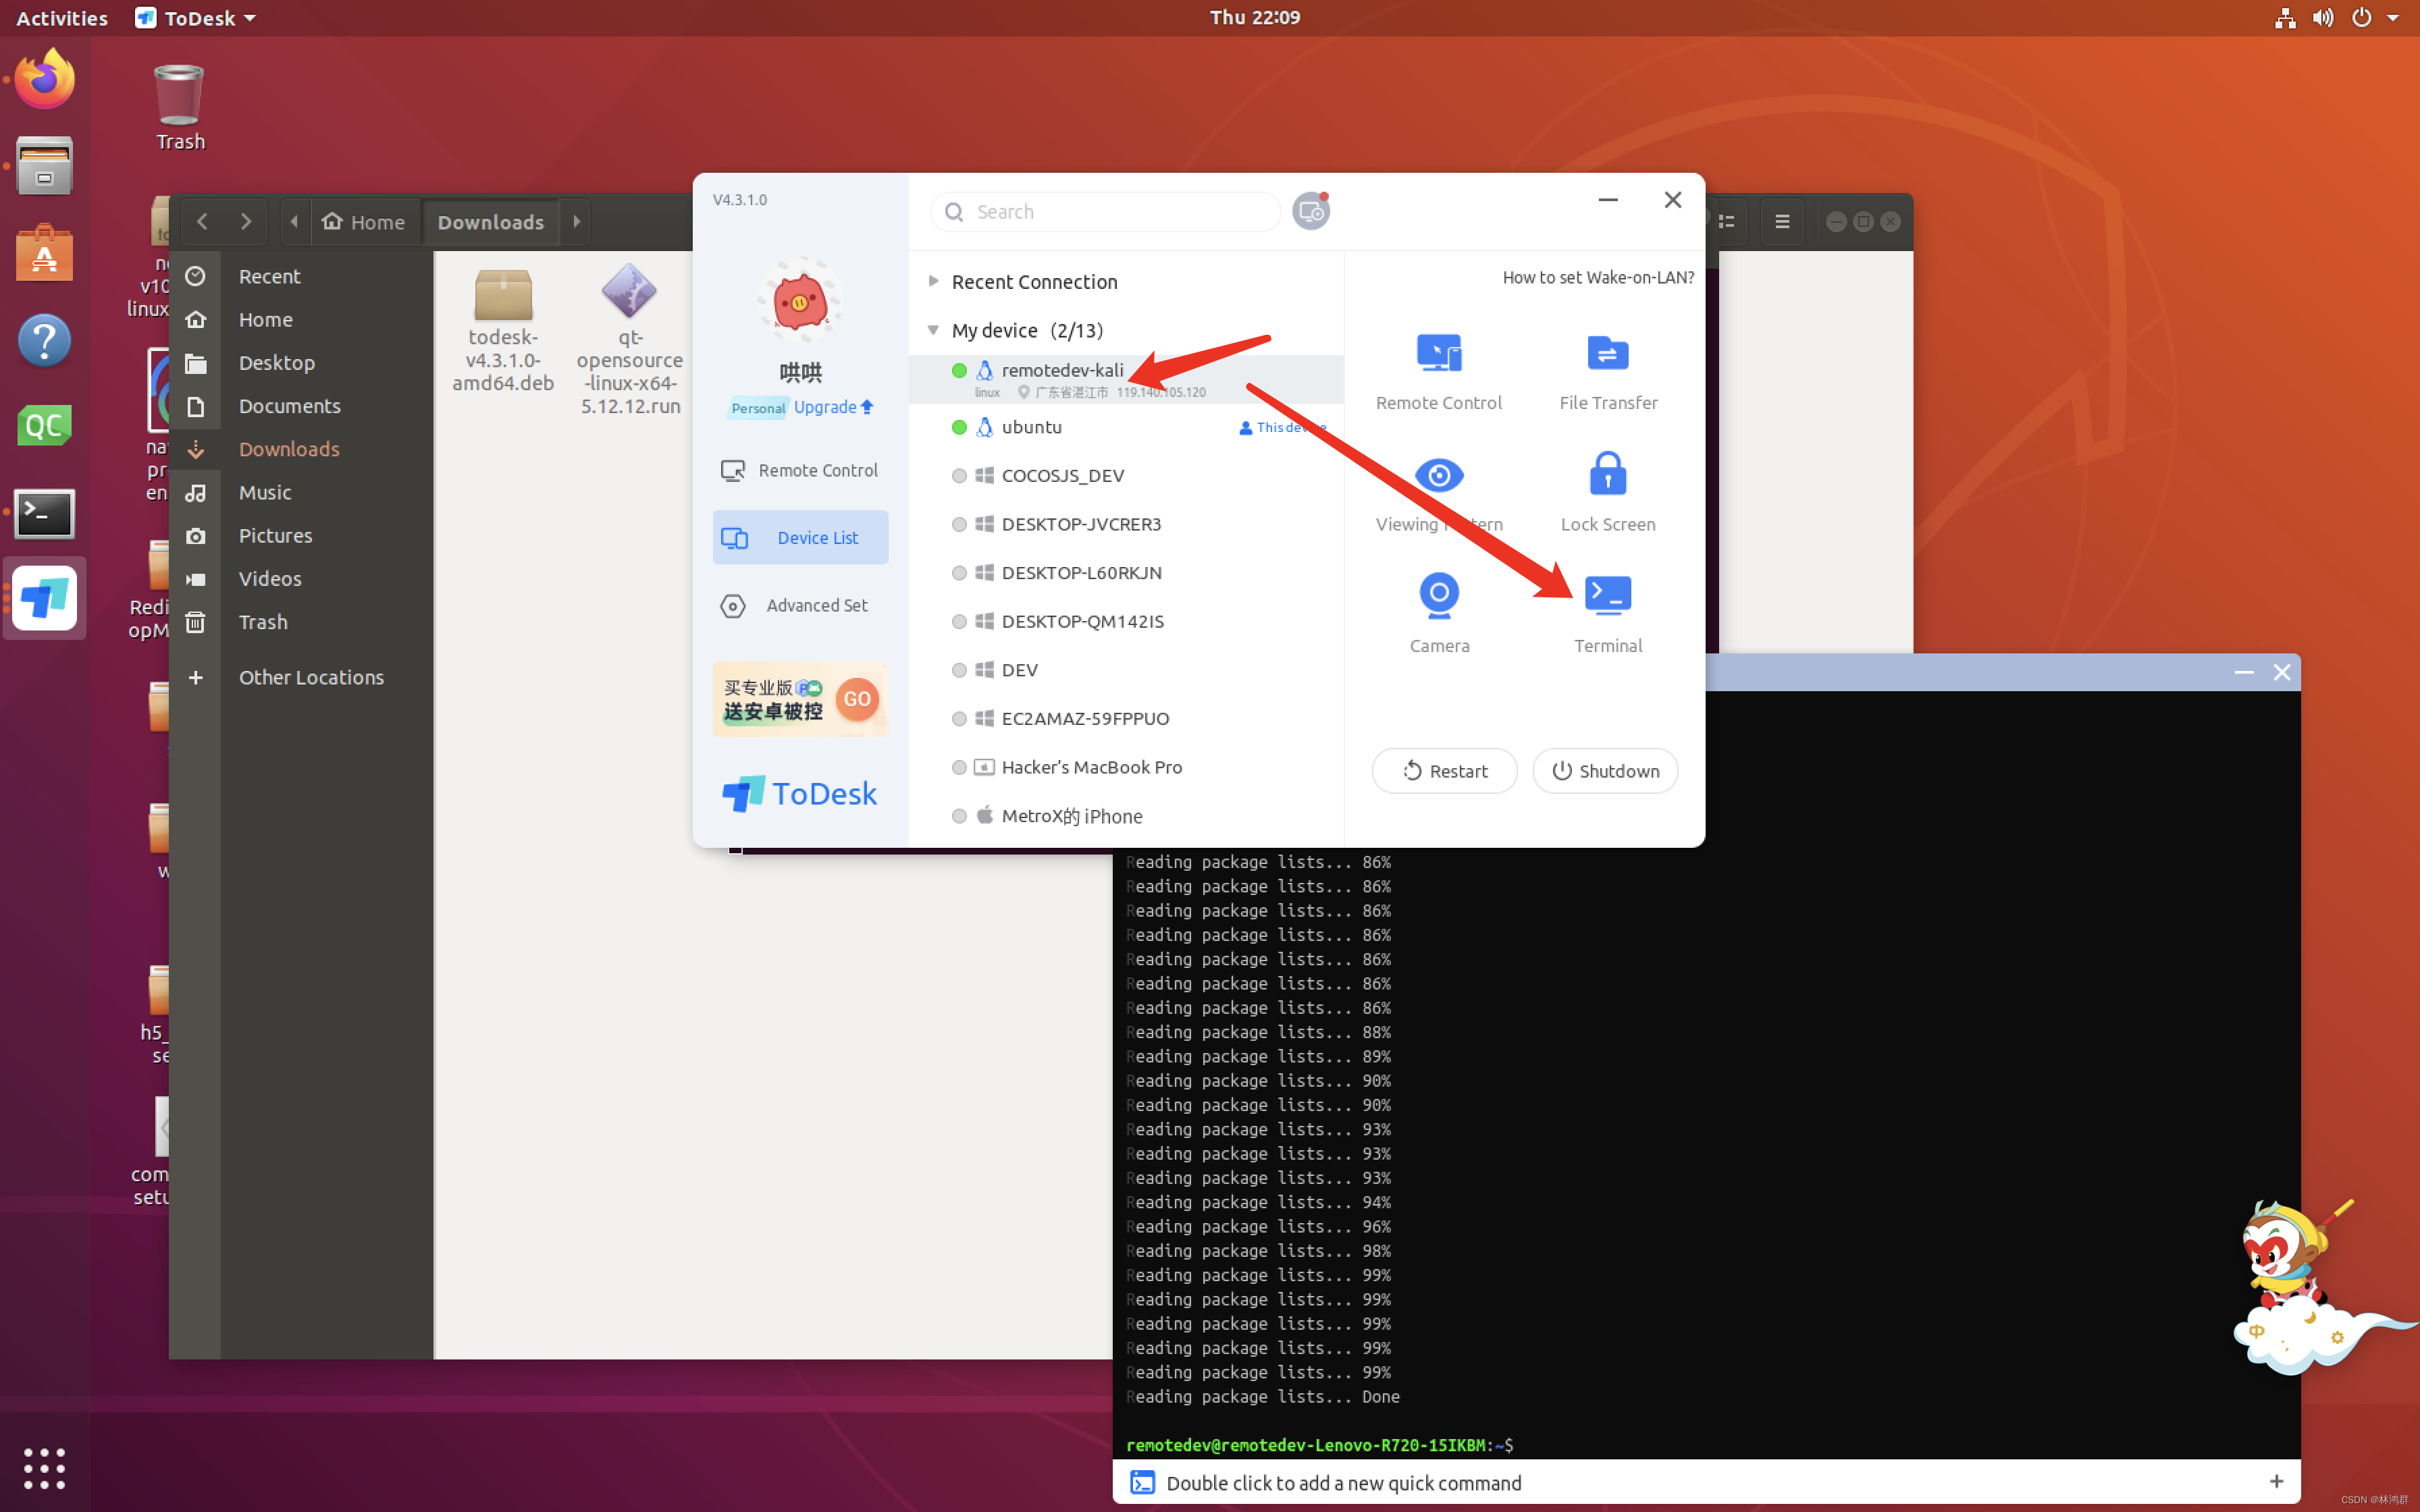Click the Shutdown button
This screenshot has width=2420, height=1512.
point(1604,770)
